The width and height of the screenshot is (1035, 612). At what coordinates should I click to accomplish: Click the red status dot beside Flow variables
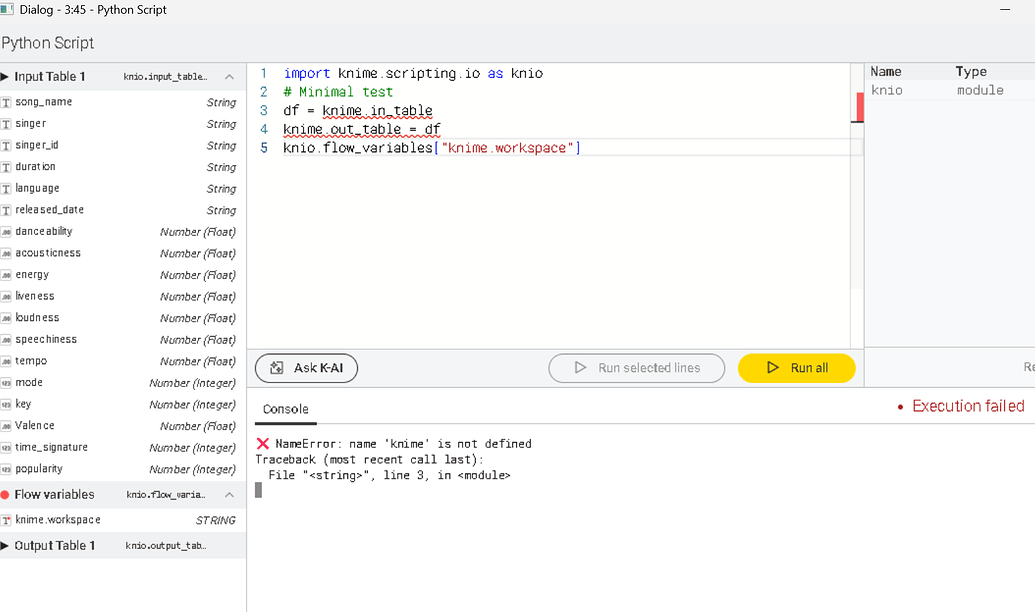8,494
